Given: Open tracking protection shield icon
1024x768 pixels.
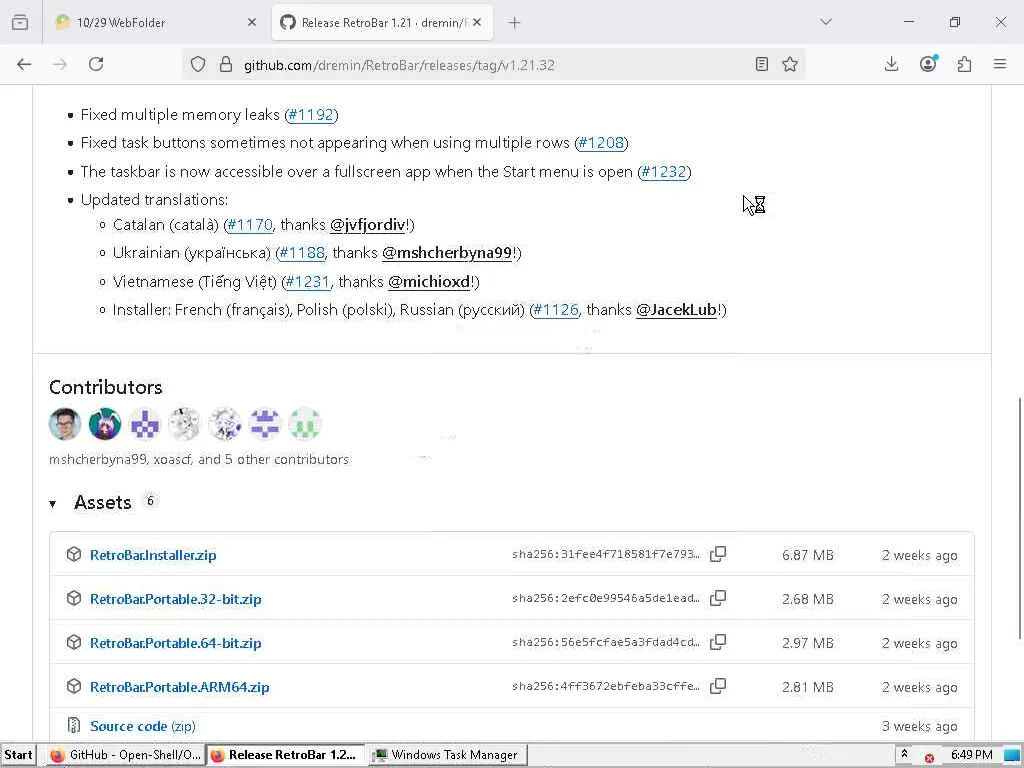Looking at the screenshot, I should pyautogui.click(x=198, y=65).
